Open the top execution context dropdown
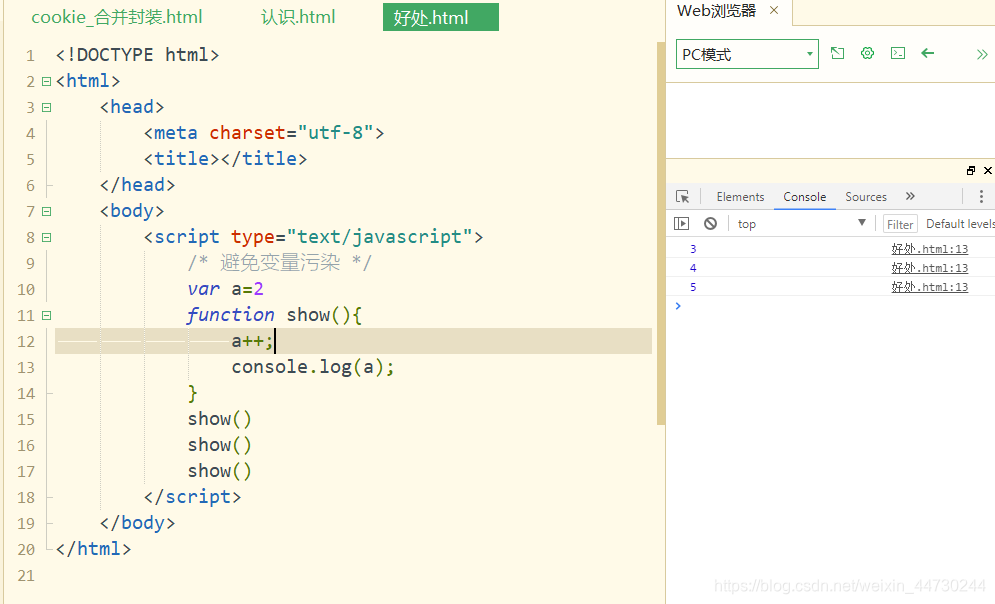Image resolution: width=995 pixels, height=604 pixels. point(801,223)
